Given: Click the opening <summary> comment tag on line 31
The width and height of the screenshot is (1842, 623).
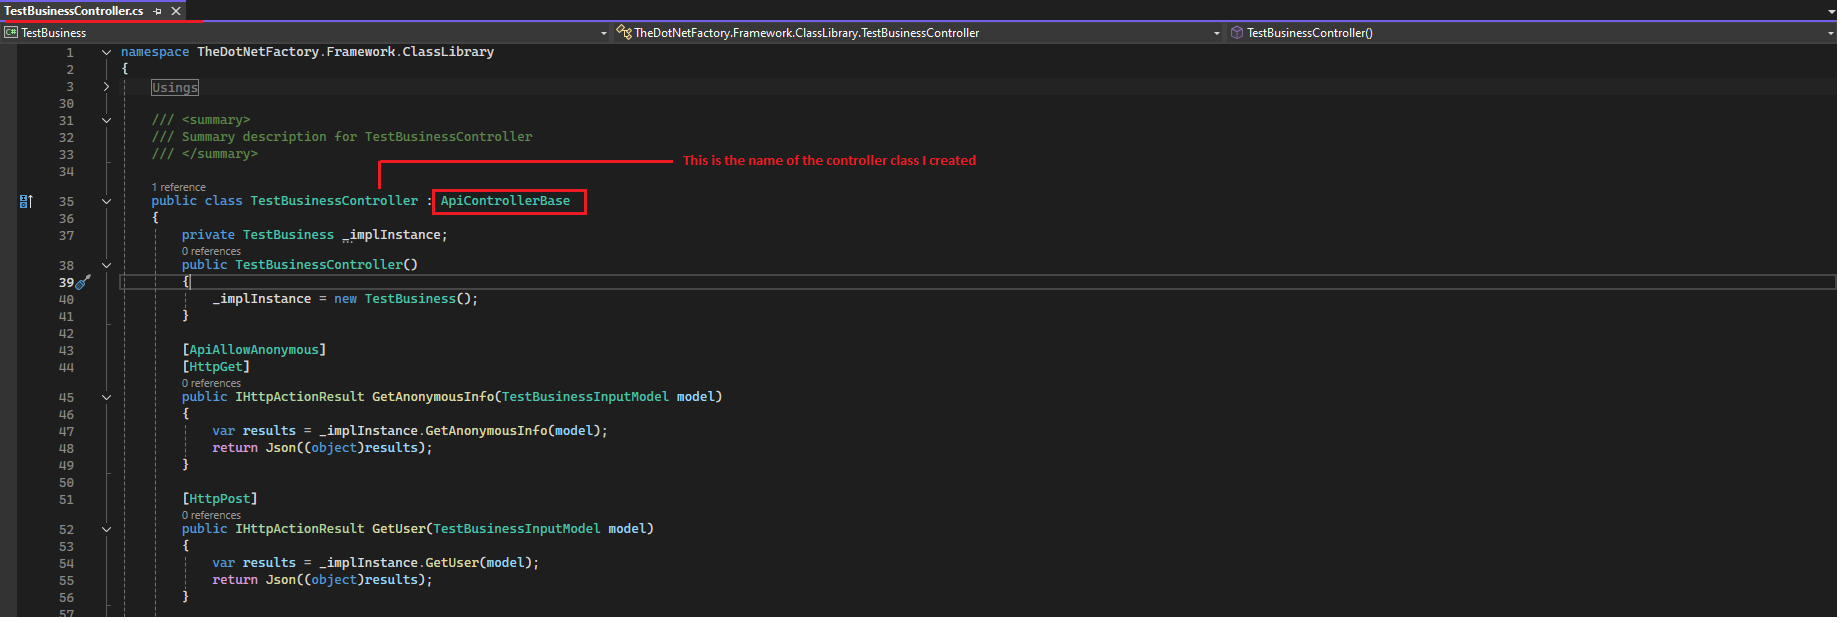Looking at the screenshot, I should tap(216, 120).
